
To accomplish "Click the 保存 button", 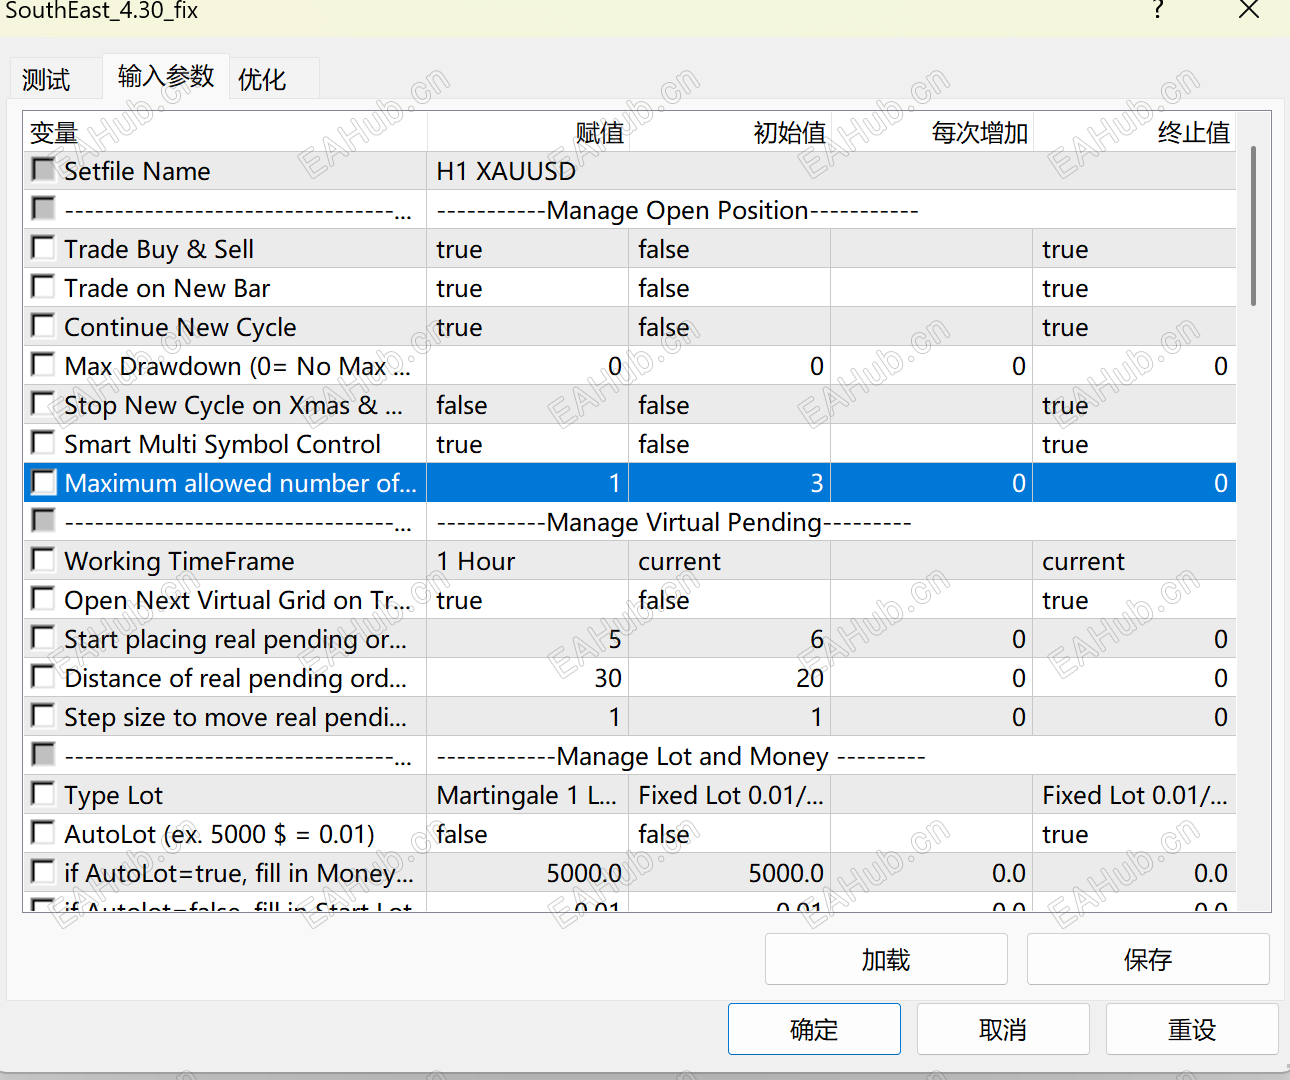I will tap(1148, 960).
